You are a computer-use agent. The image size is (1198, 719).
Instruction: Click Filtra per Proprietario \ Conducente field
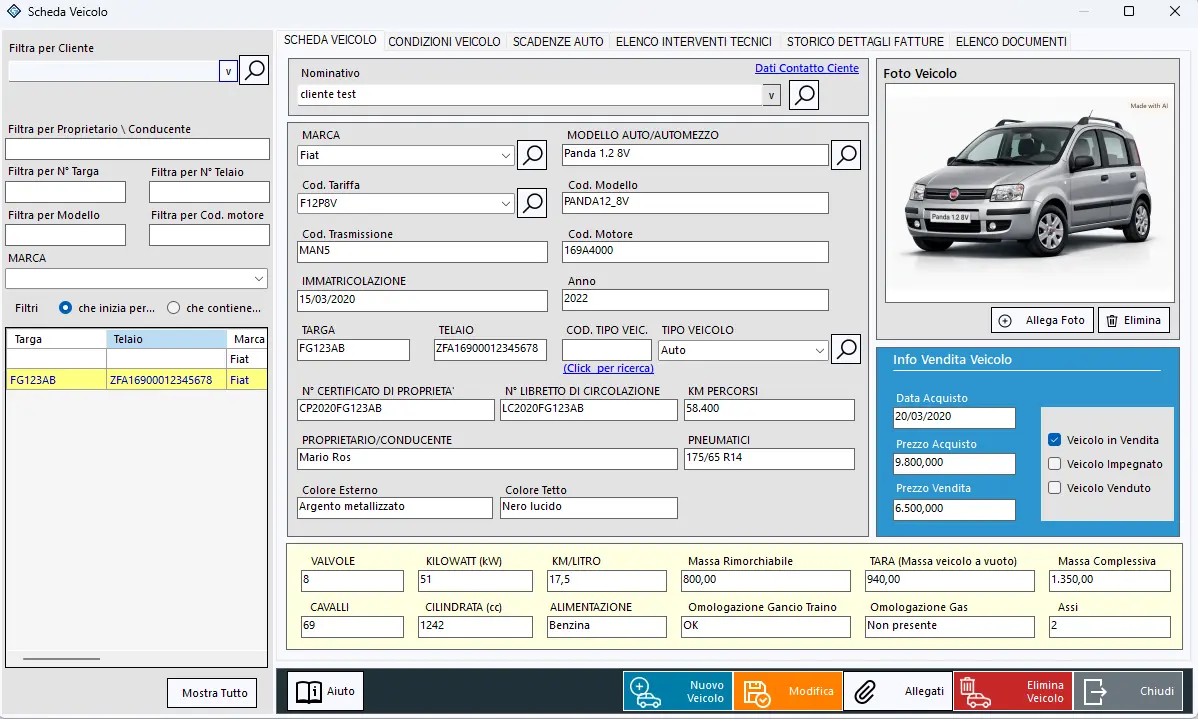tap(138, 149)
